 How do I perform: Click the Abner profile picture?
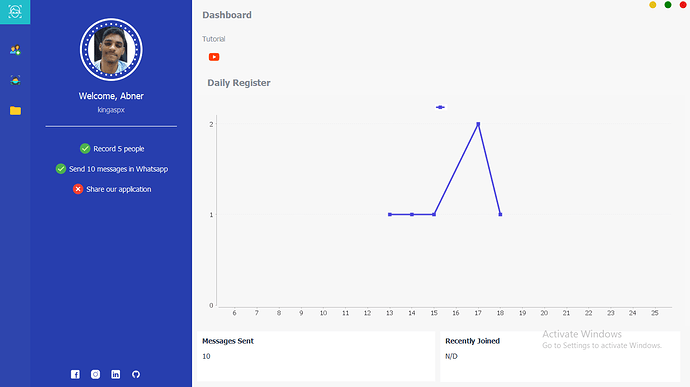click(x=111, y=50)
